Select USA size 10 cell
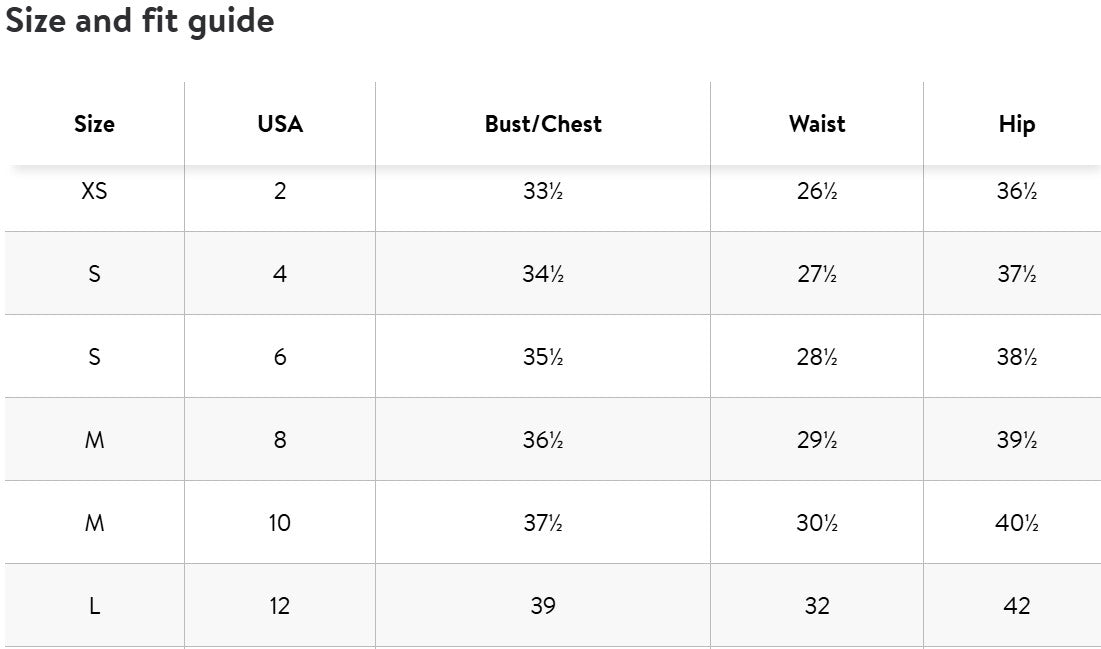The image size is (1101, 649). tap(280, 523)
